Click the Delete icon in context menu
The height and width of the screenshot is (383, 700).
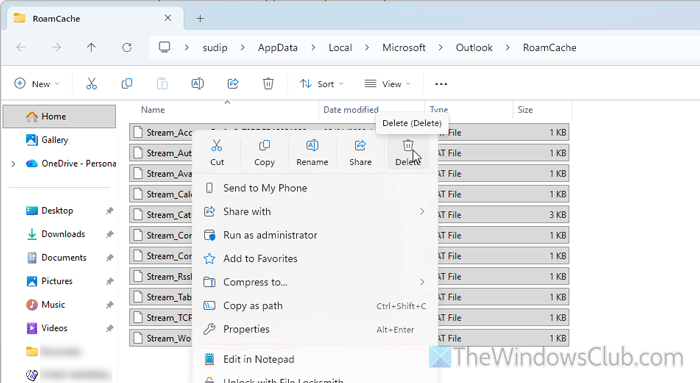coord(408,146)
